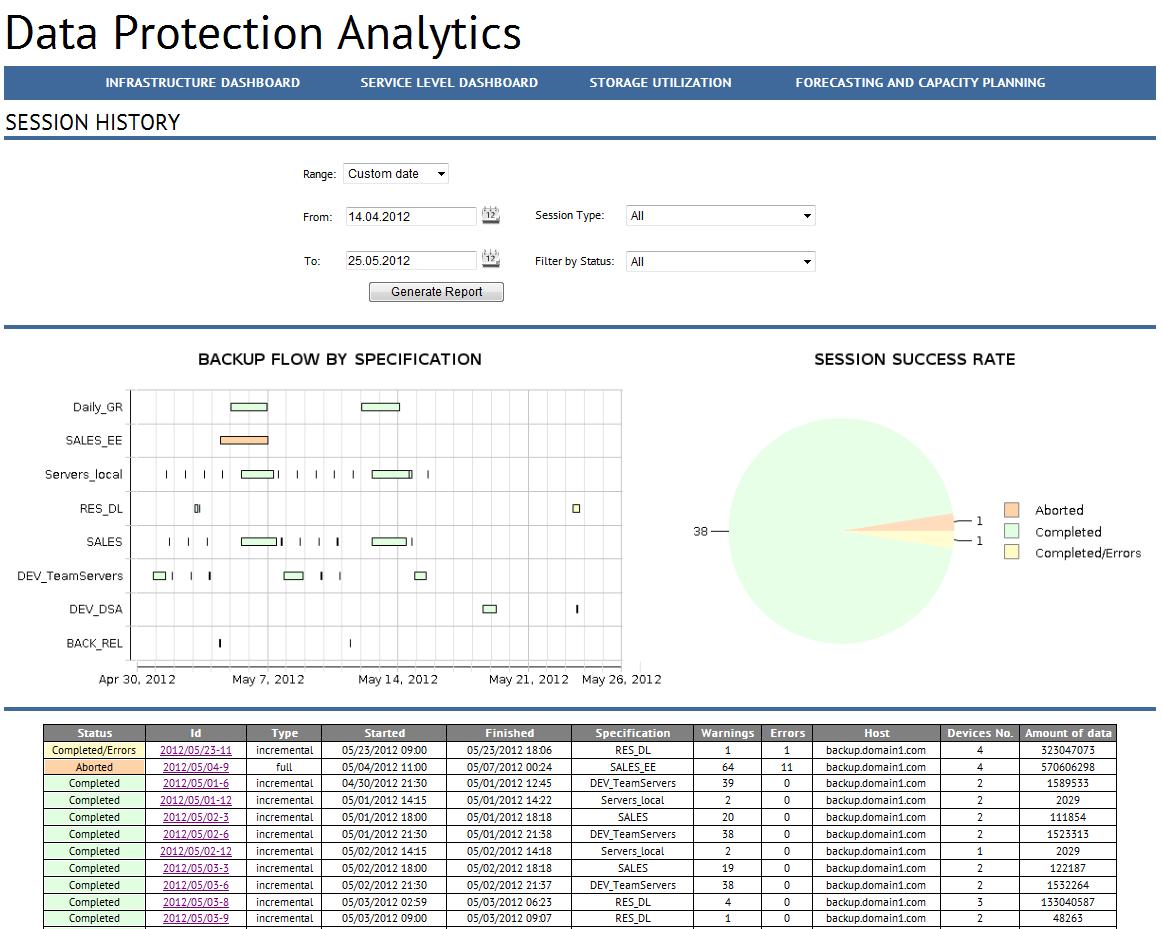This screenshot has height=929, width=1162.
Task: Open the calendar picker beside the From field
Action: click(491, 213)
